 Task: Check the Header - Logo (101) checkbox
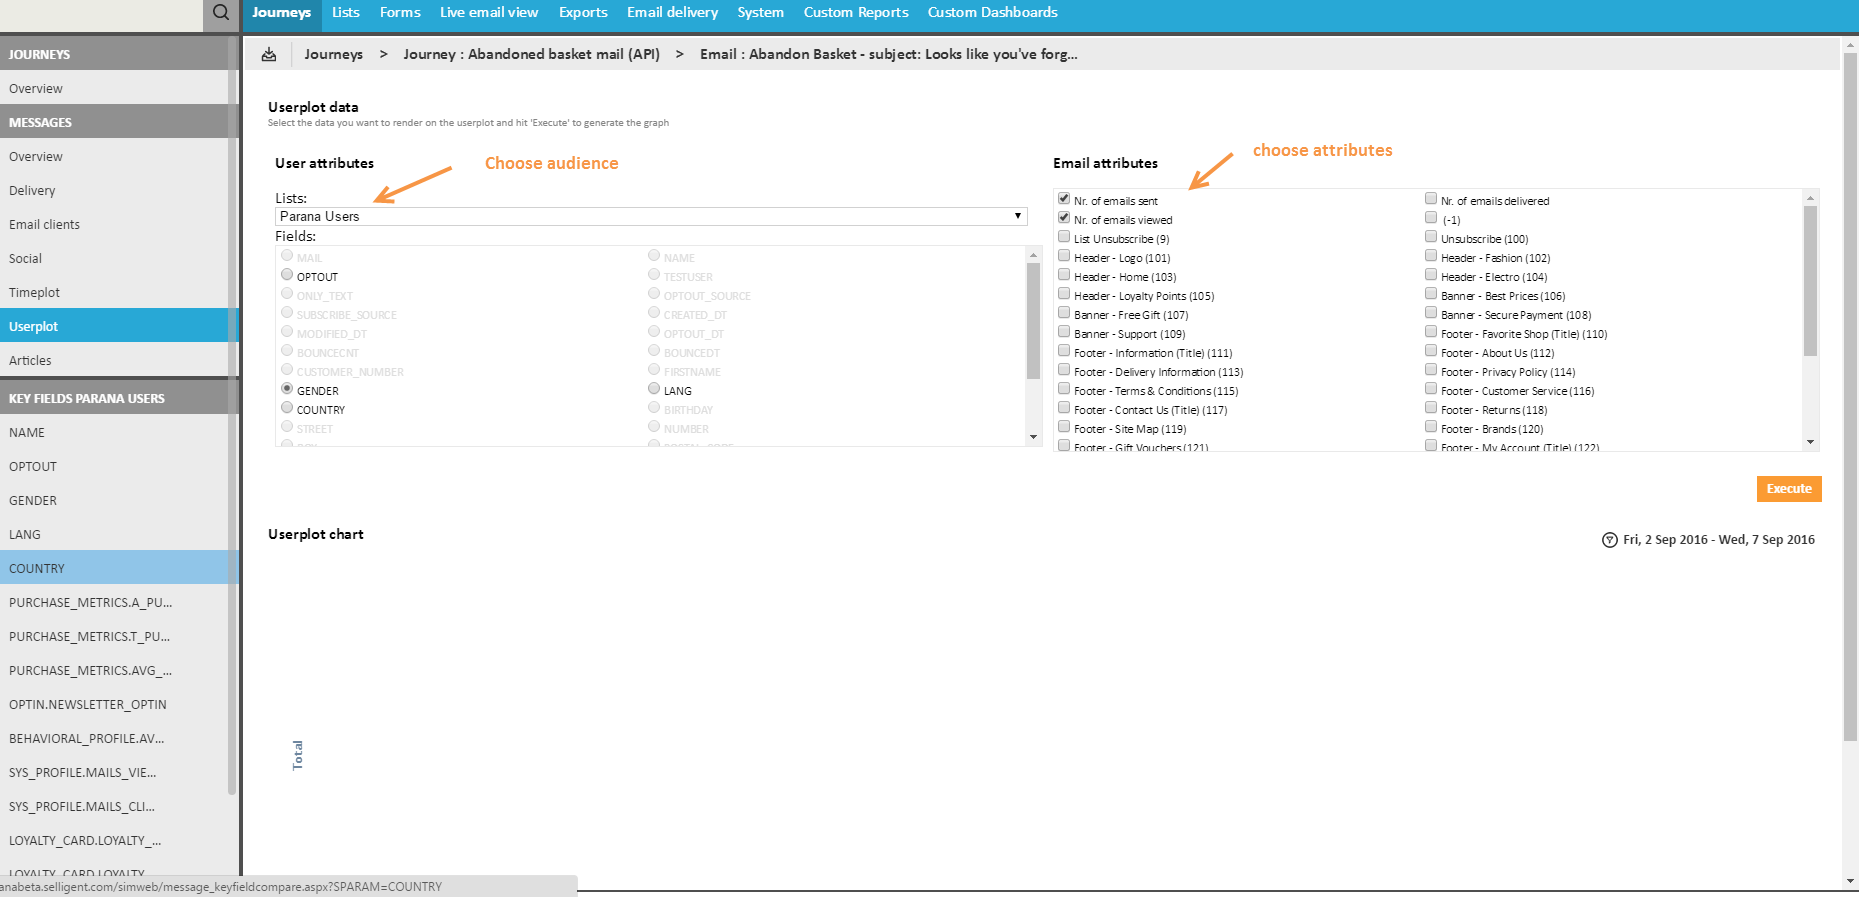click(1064, 256)
